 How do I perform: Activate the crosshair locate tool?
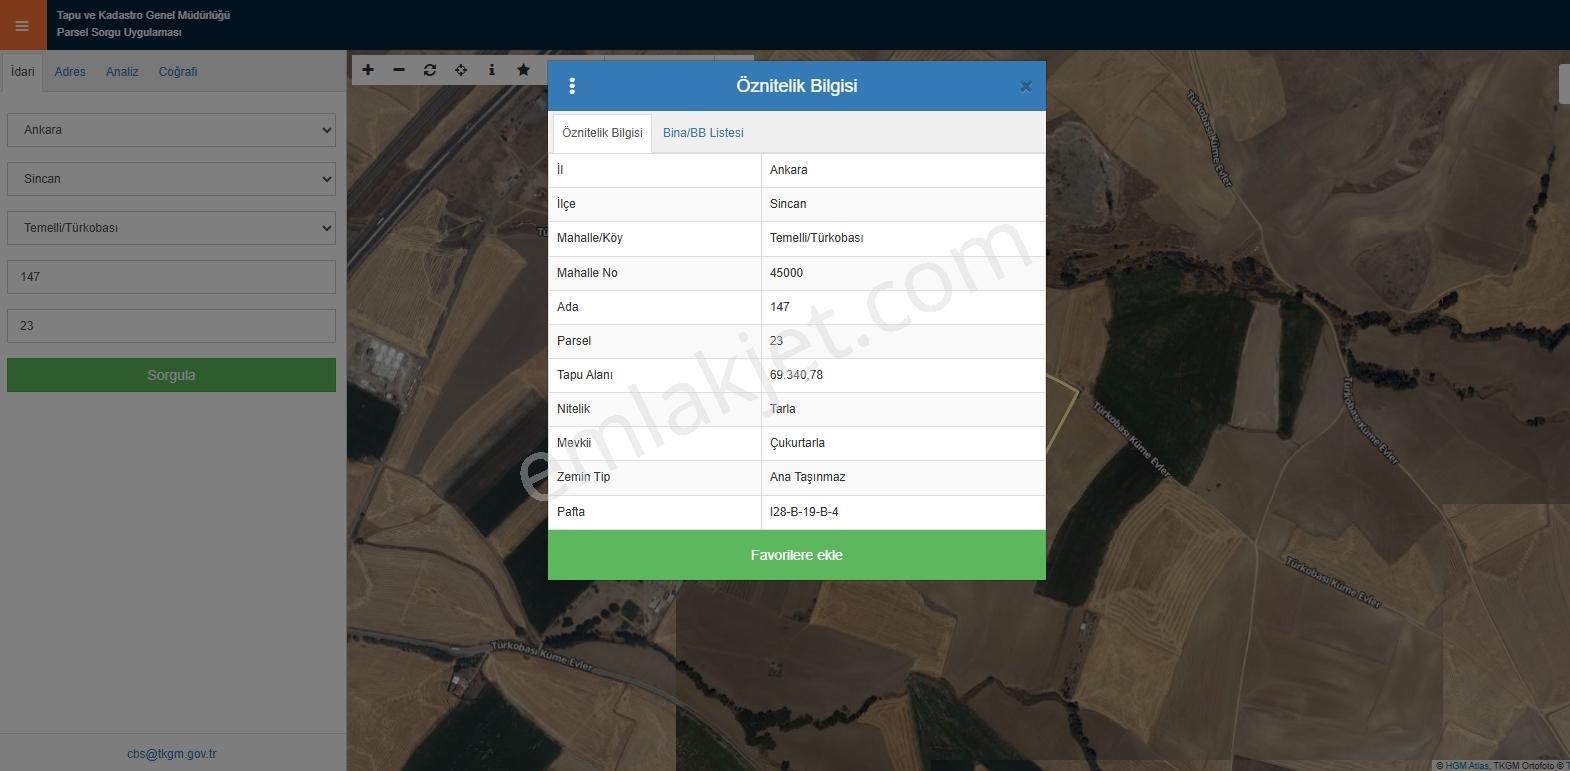461,70
